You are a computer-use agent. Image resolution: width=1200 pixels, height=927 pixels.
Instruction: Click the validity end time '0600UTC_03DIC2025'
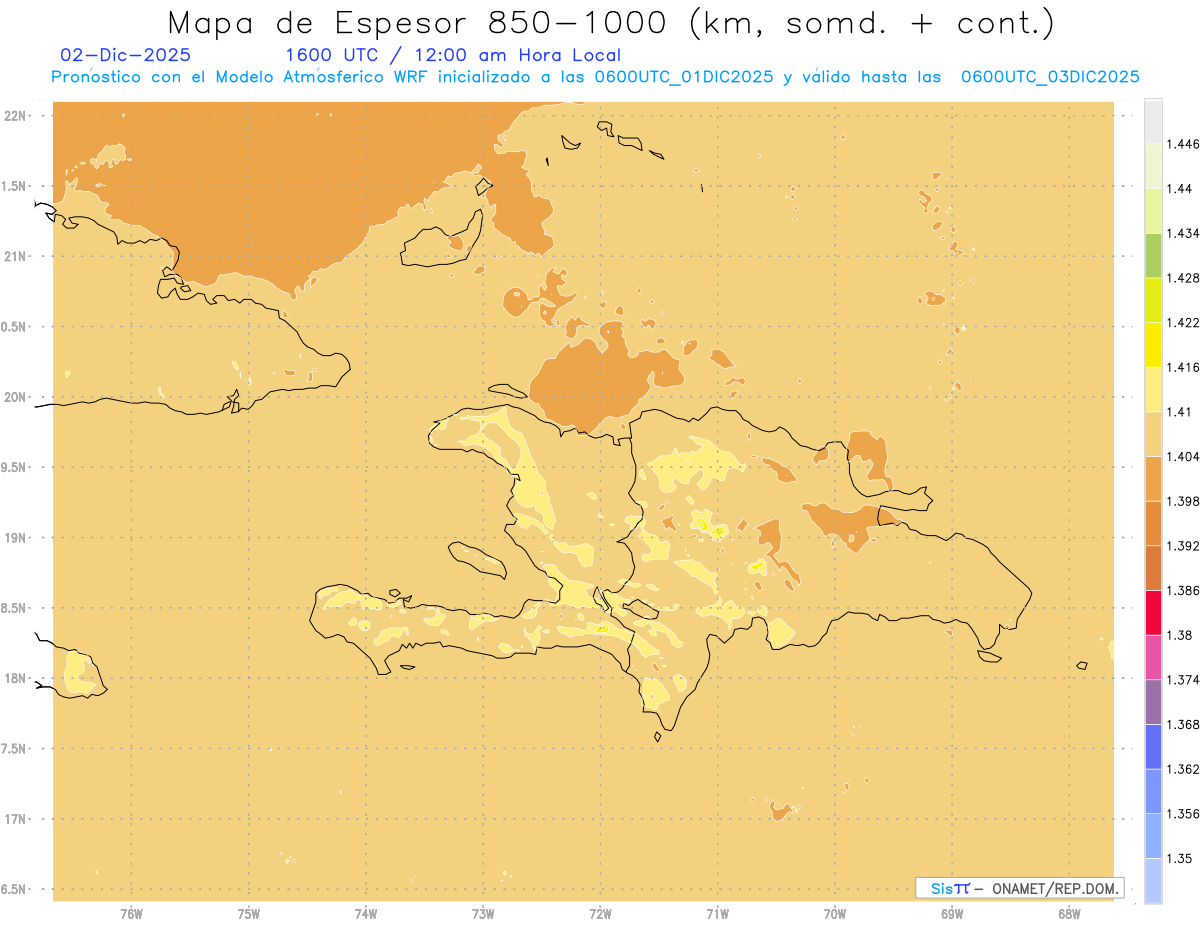click(1050, 77)
